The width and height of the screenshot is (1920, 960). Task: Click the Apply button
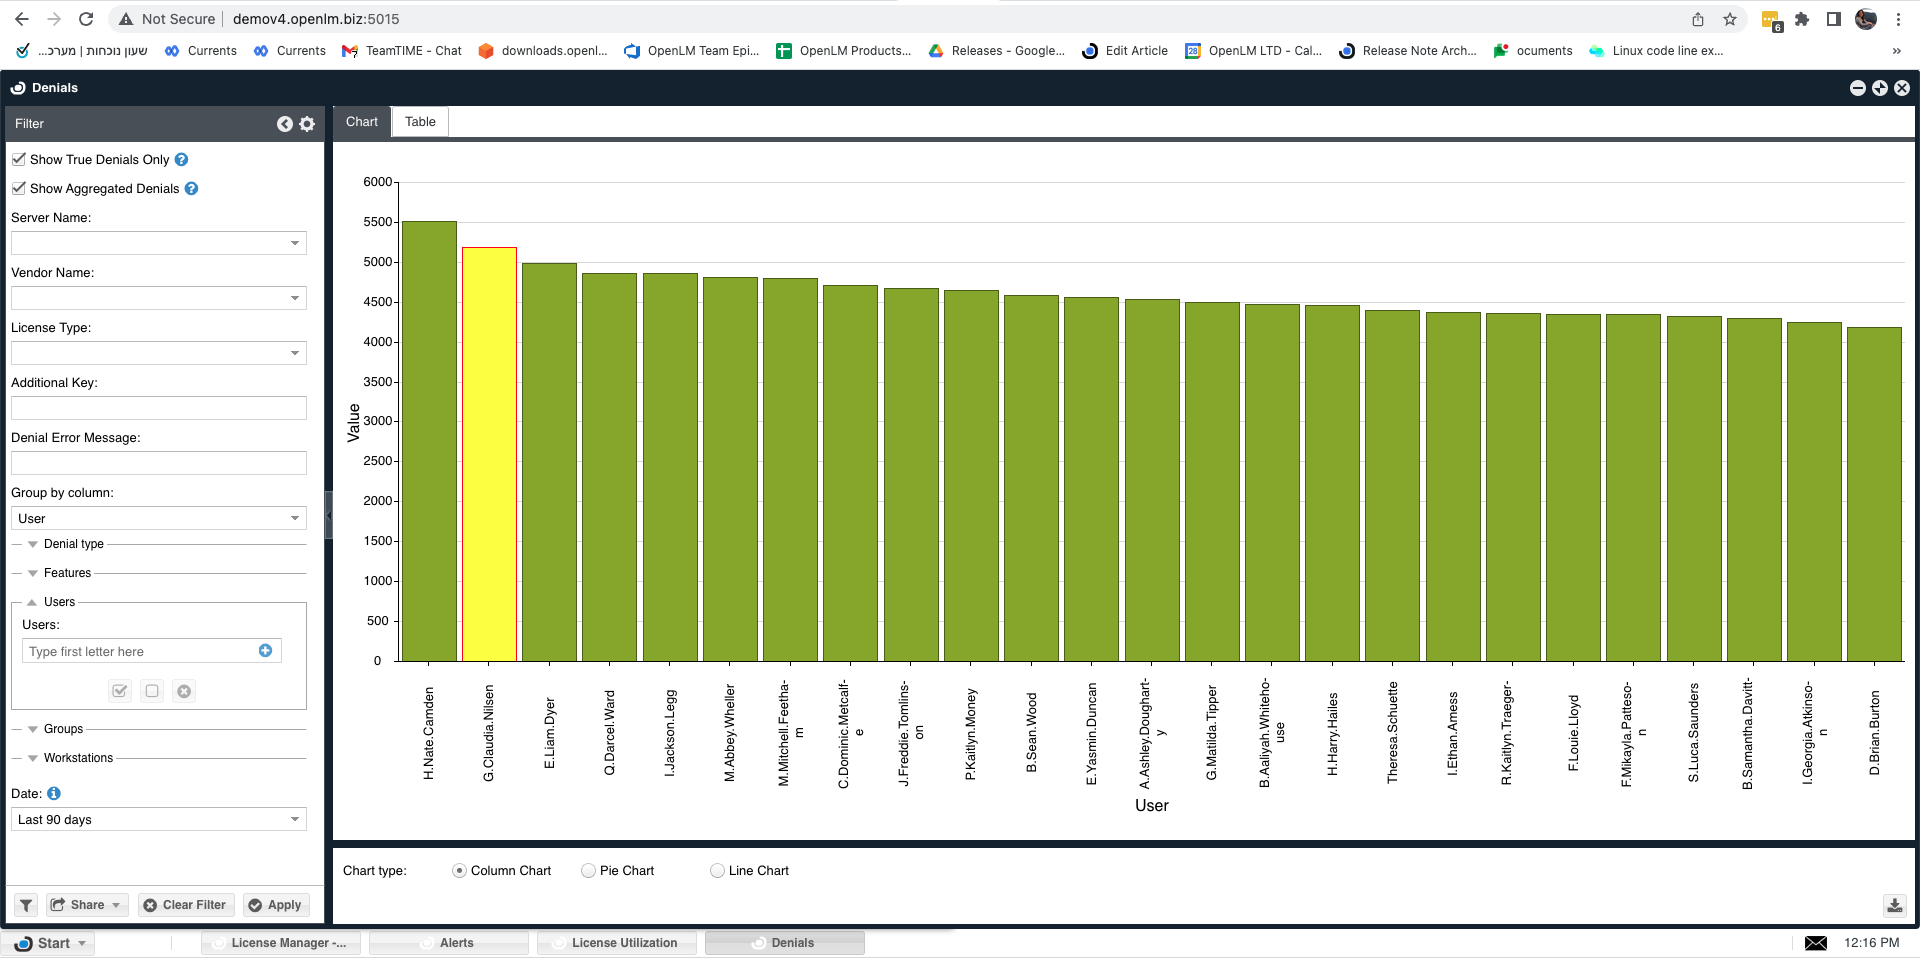(276, 905)
